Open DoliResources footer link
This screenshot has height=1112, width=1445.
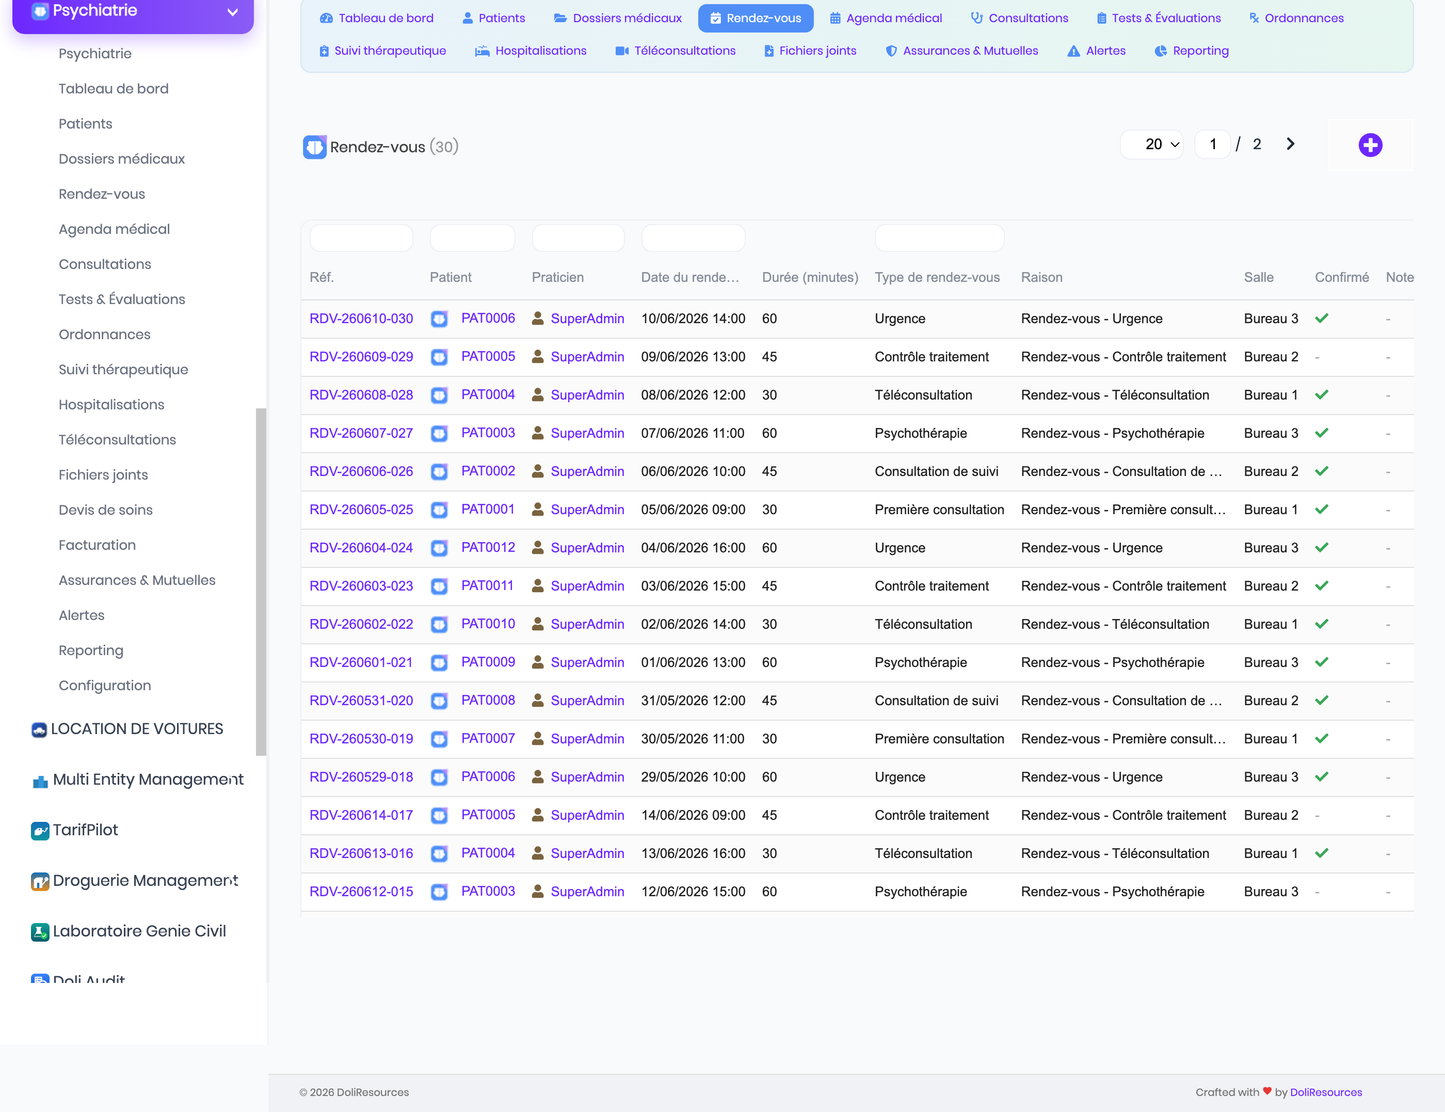1326,1092
